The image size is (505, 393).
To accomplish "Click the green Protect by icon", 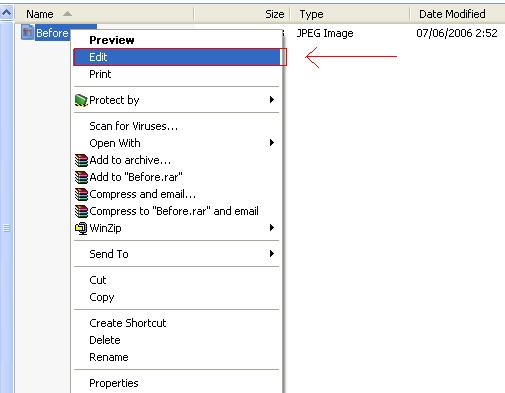I will point(81,100).
